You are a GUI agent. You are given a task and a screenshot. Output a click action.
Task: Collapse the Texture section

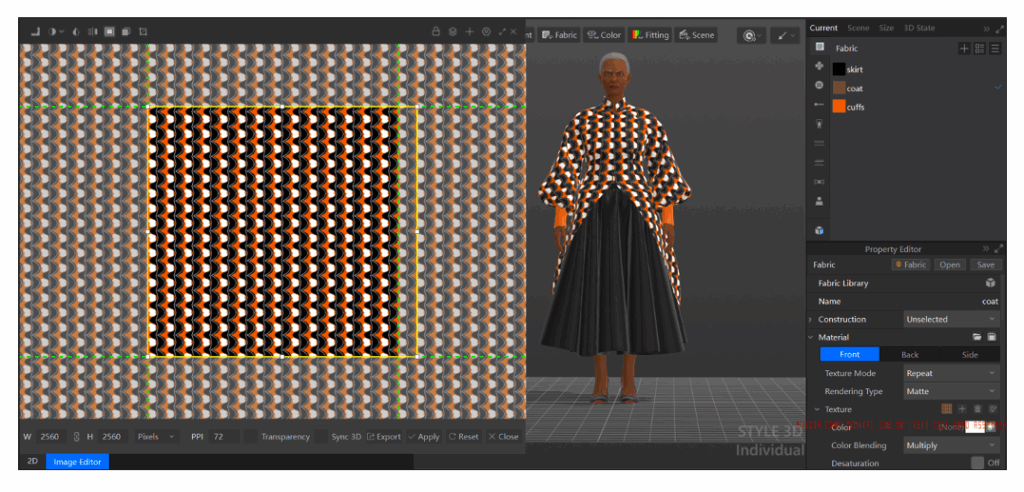[x=816, y=410]
